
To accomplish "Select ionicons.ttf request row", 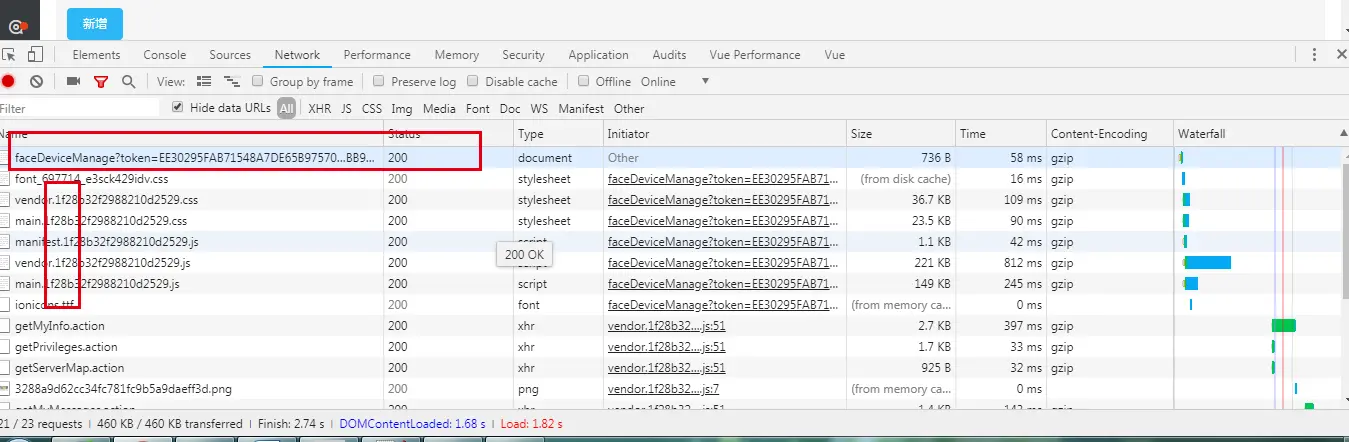I will point(670,304).
